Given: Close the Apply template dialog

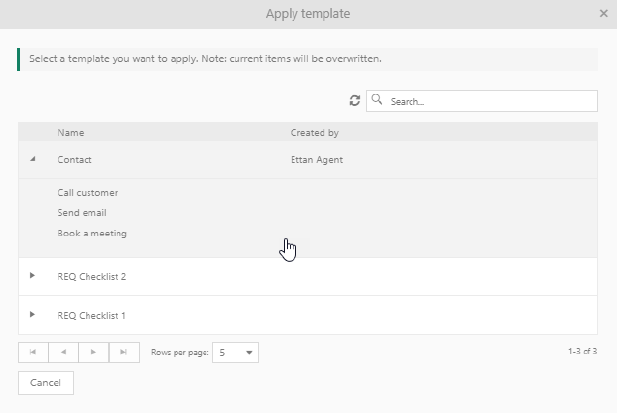Looking at the screenshot, I should pyautogui.click(x=603, y=14).
